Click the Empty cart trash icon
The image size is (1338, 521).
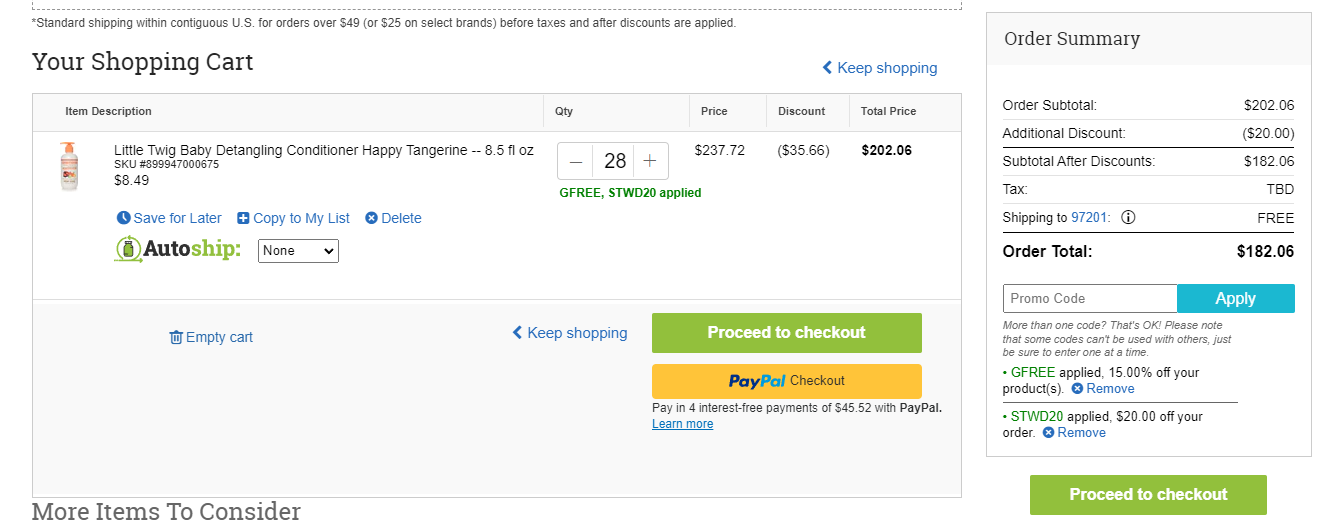pyautogui.click(x=176, y=337)
